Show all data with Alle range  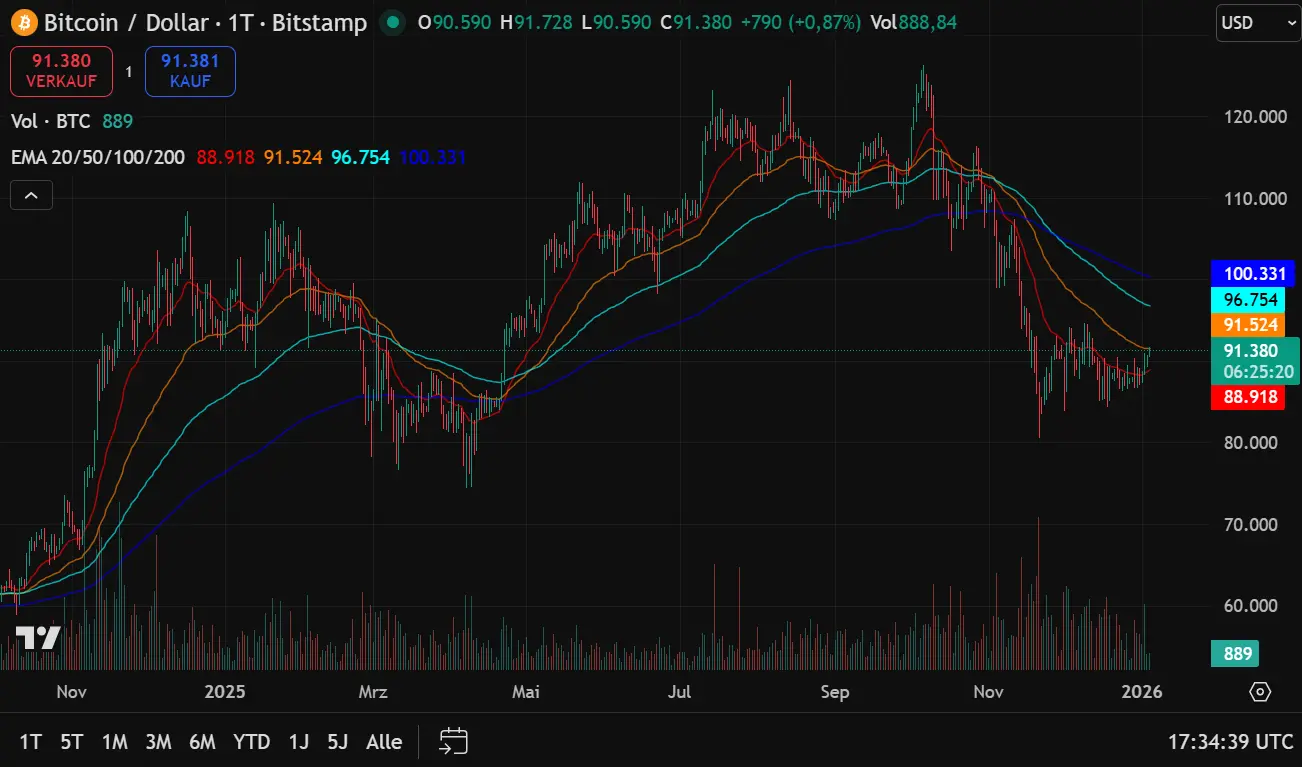coord(384,742)
